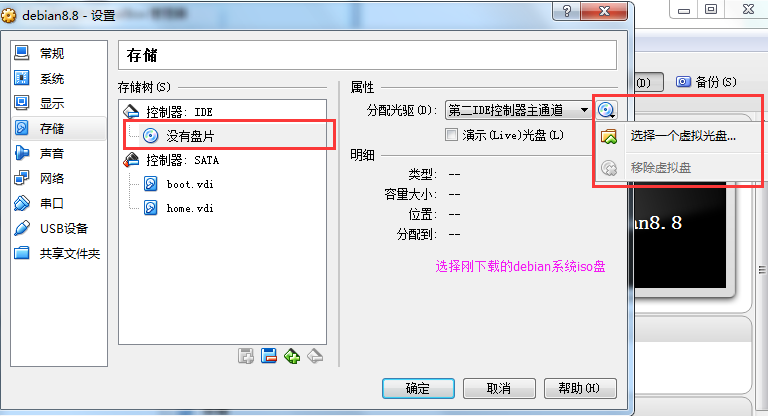Screen dimensions: 768x416
Task: Open the 分配光驱 IDE channel dropdown
Action: (x=519, y=110)
